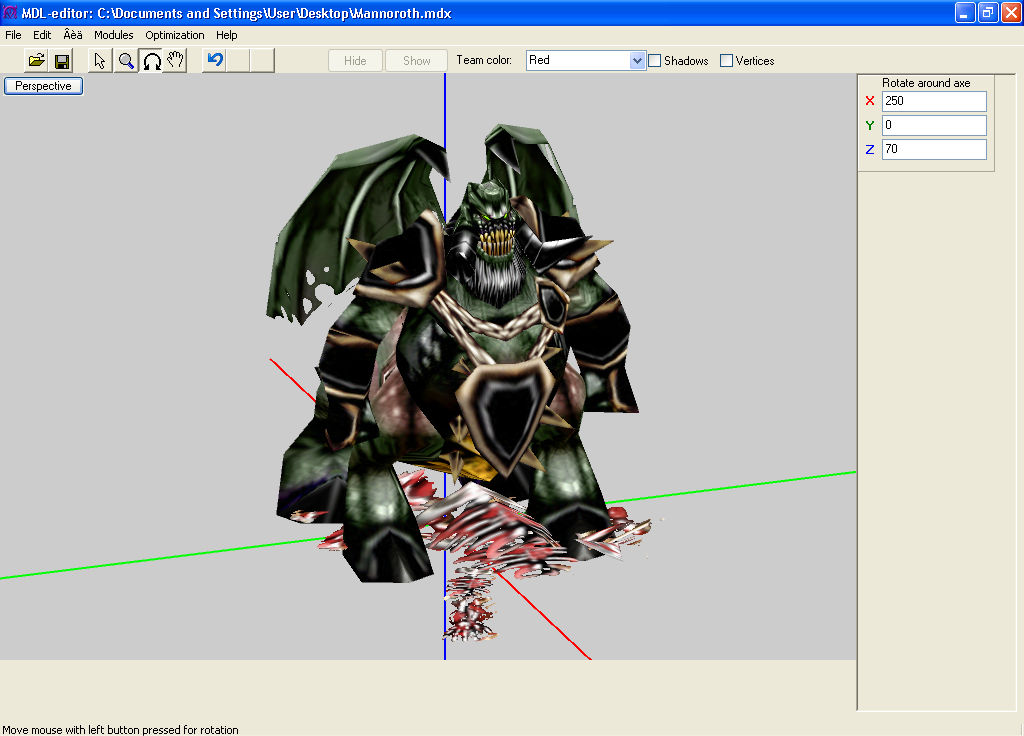This screenshot has height=736, width=1024.
Task: Click the Hide button
Action: [x=355, y=61]
